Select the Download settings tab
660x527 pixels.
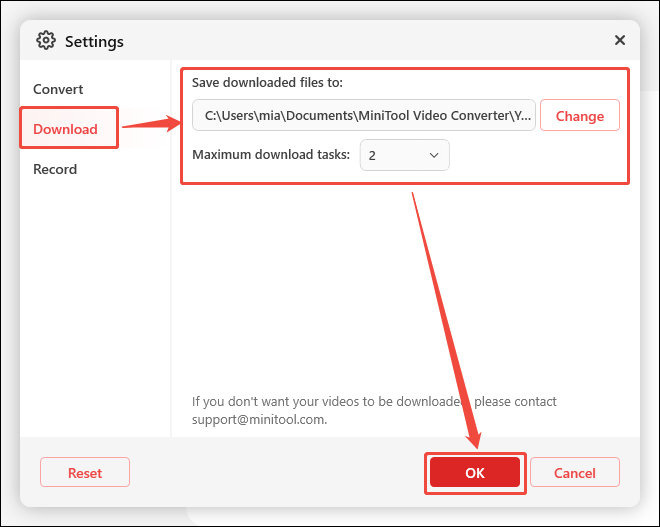[65, 129]
